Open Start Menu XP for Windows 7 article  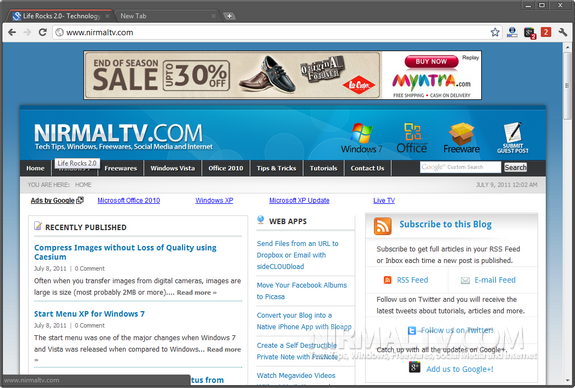(89, 314)
